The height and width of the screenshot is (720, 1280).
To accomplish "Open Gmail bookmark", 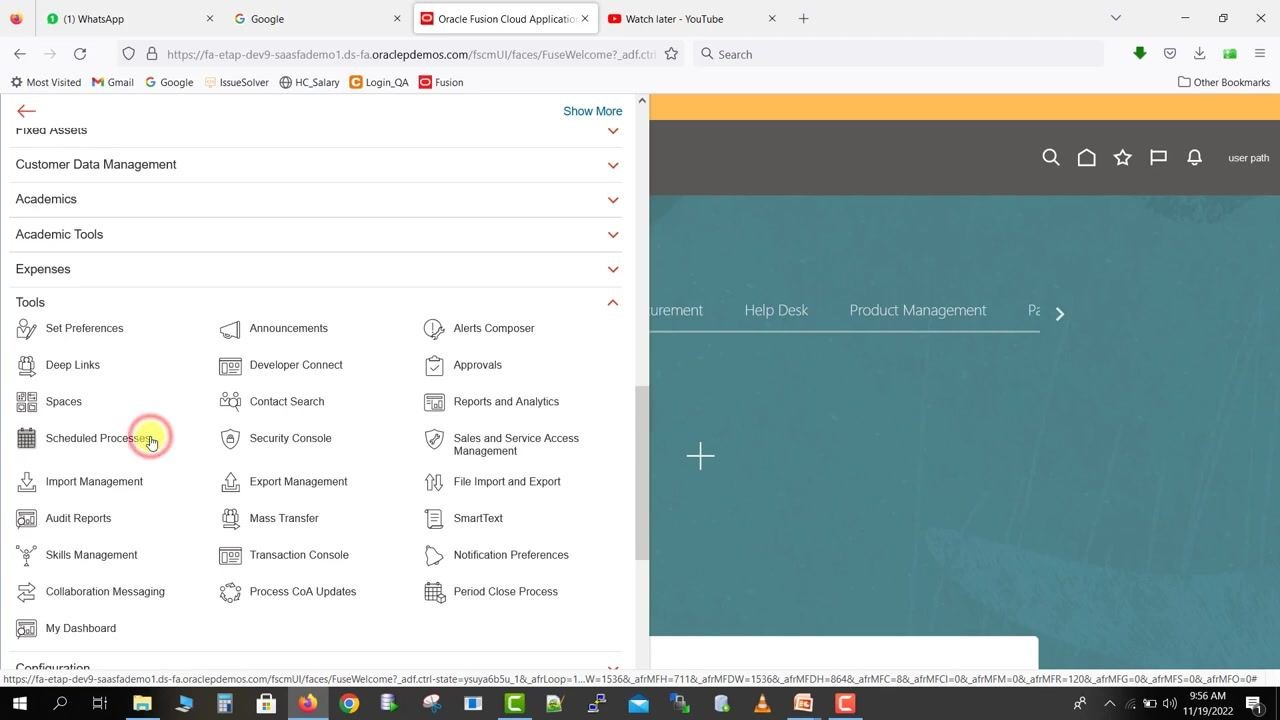I will (112, 82).
